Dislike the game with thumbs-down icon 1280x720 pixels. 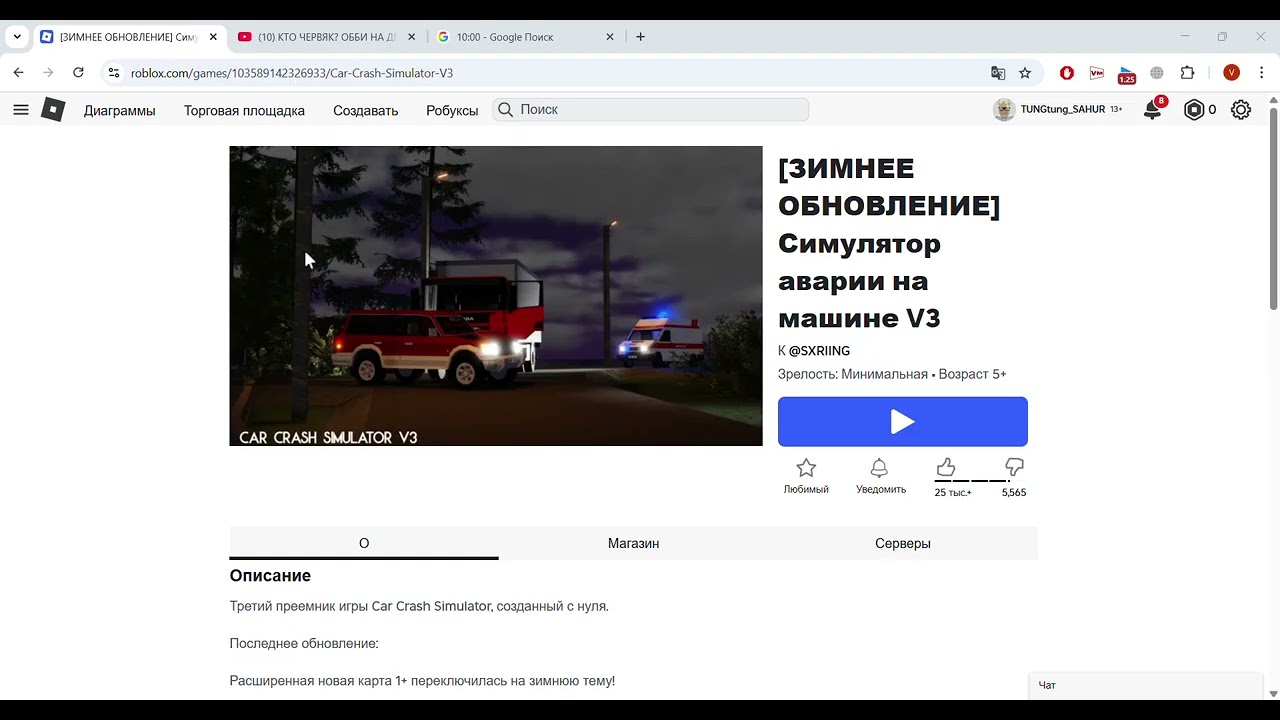1015,467
